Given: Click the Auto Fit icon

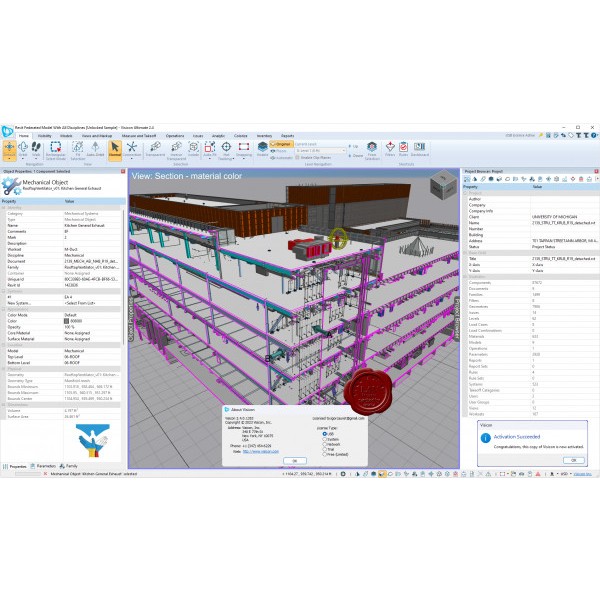Looking at the screenshot, I should (x=210, y=149).
